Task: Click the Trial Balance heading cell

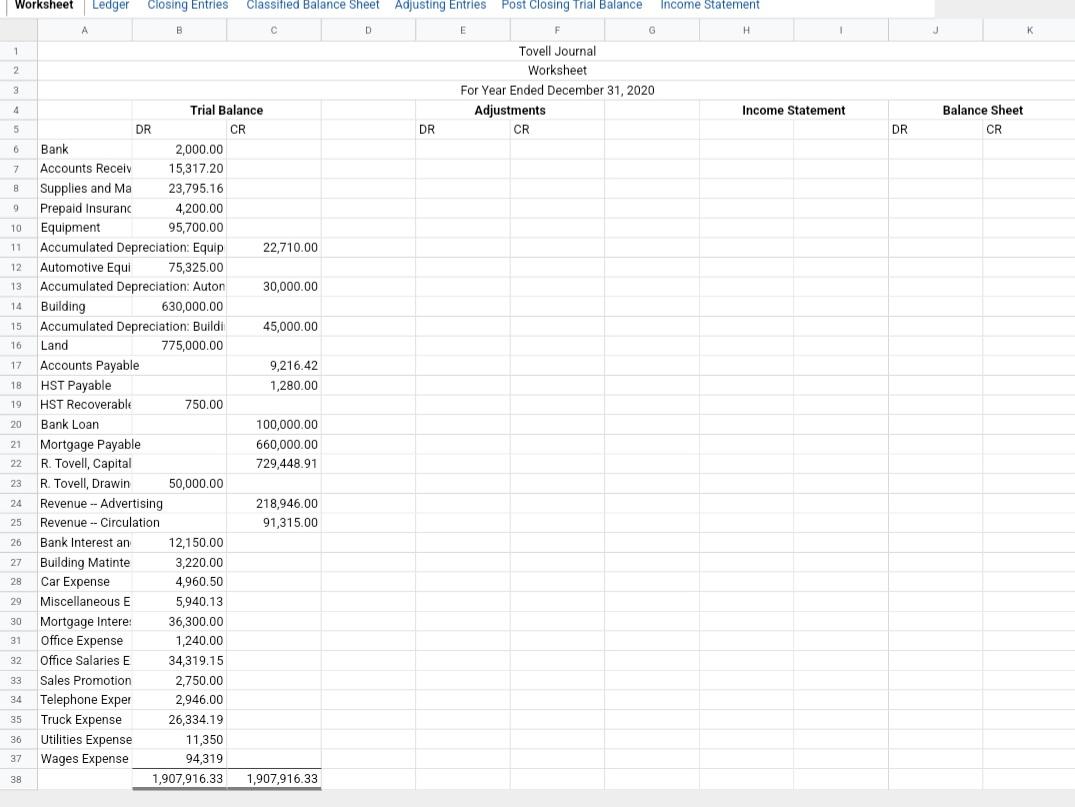Action: [227, 110]
